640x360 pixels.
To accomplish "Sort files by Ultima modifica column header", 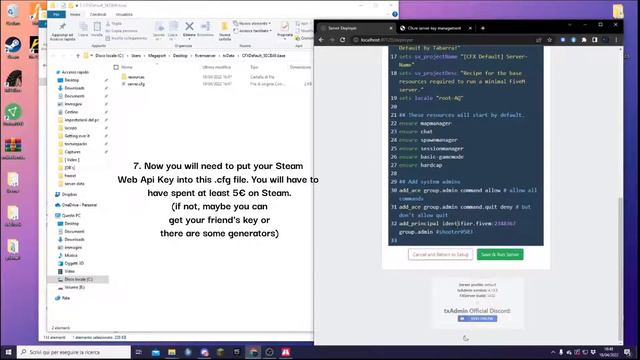I will [x=216, y=67].
